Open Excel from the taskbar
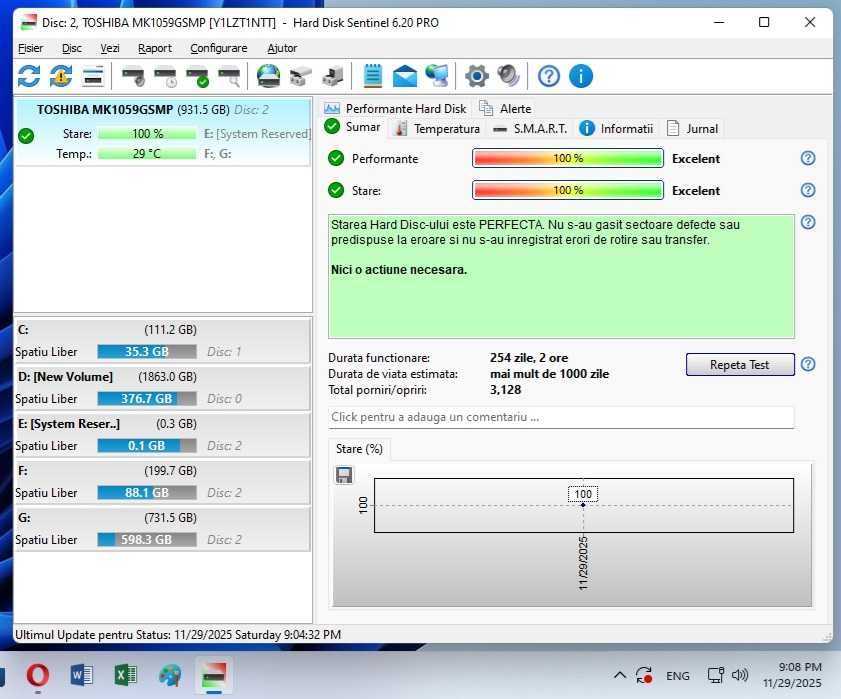This screenshot has width=841, height=699. 126,675
